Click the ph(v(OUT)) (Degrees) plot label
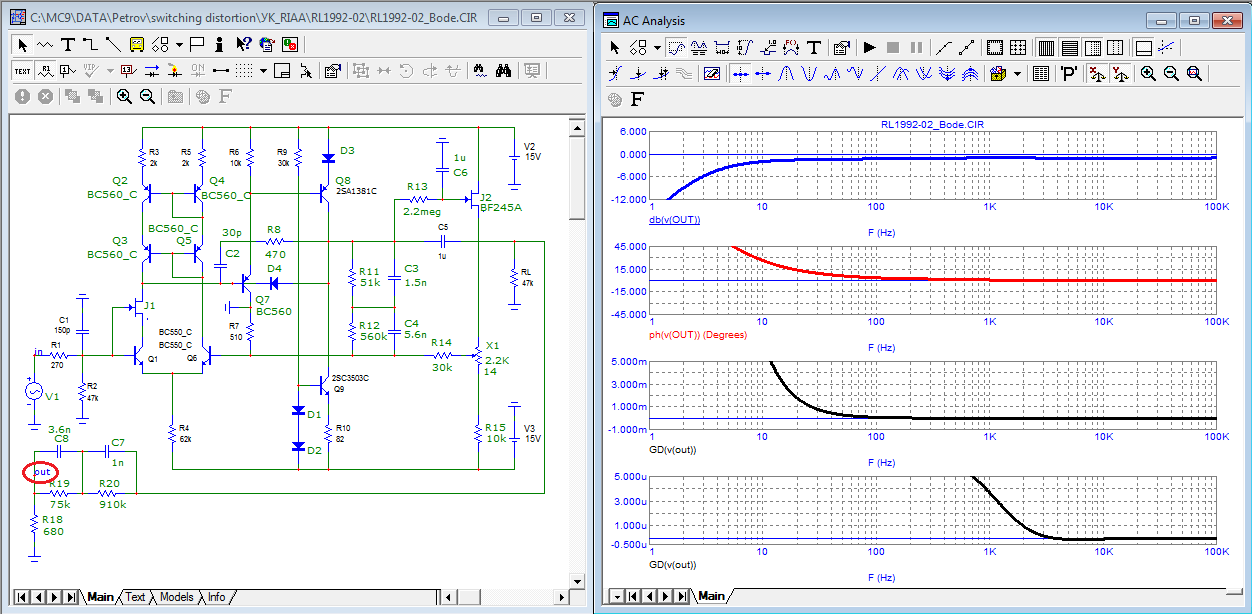This screenshot has height=614, width=1252. pyautogui.click(x=697, y=335)
